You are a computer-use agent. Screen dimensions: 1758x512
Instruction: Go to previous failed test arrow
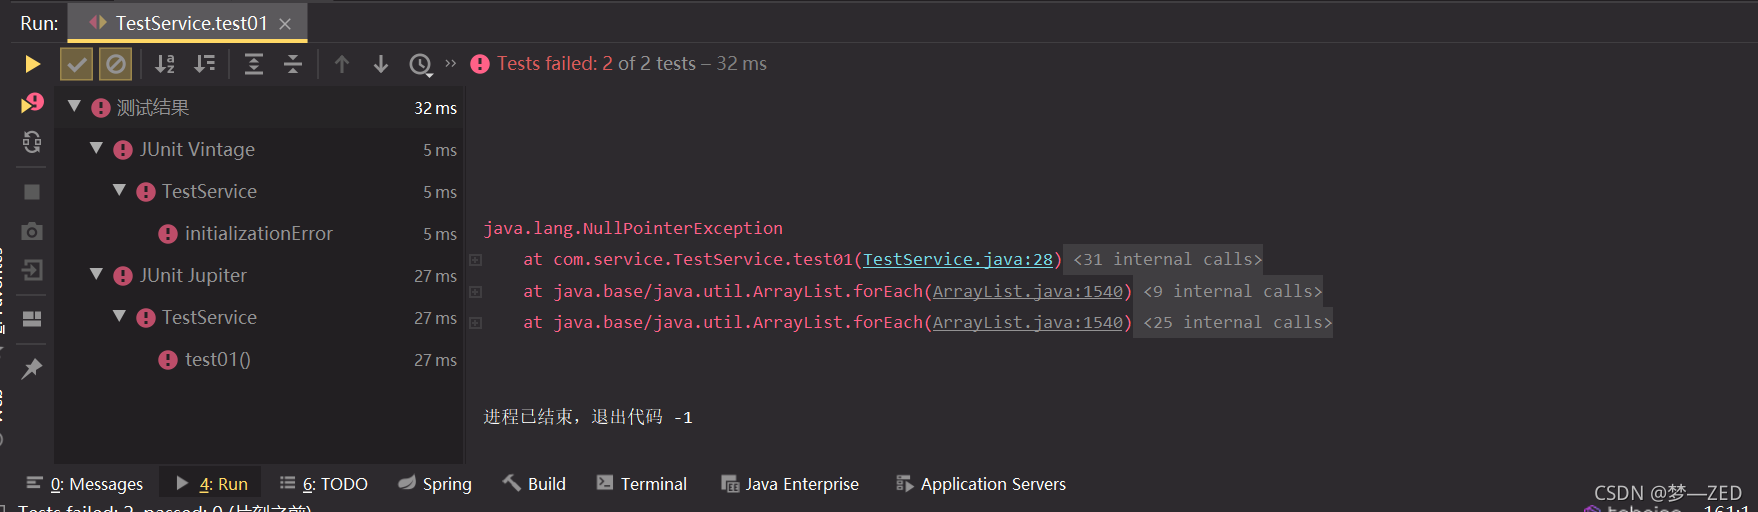[342, 64]
